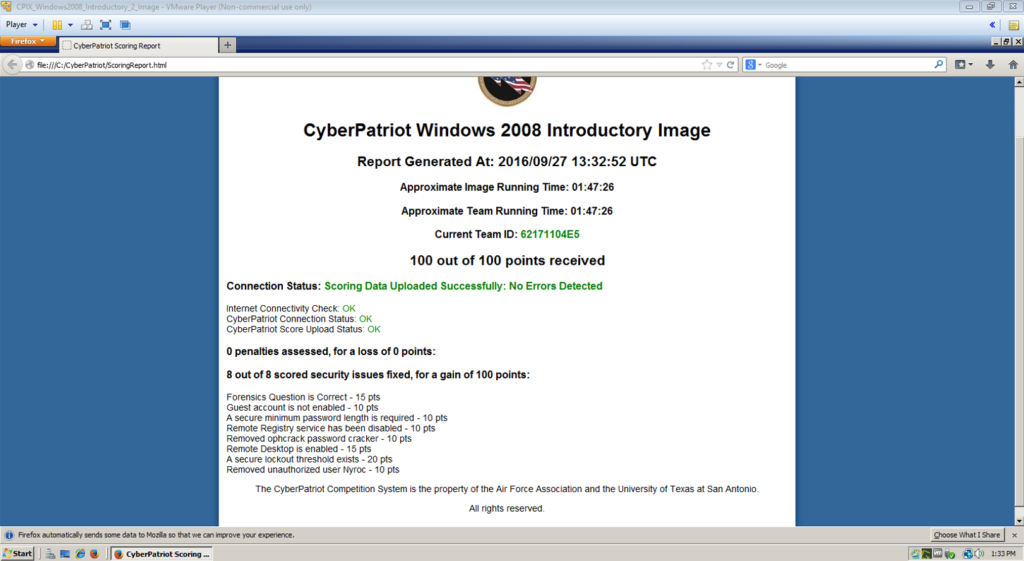Click the Removed ophcrack password cracker line

pos(319,439)
